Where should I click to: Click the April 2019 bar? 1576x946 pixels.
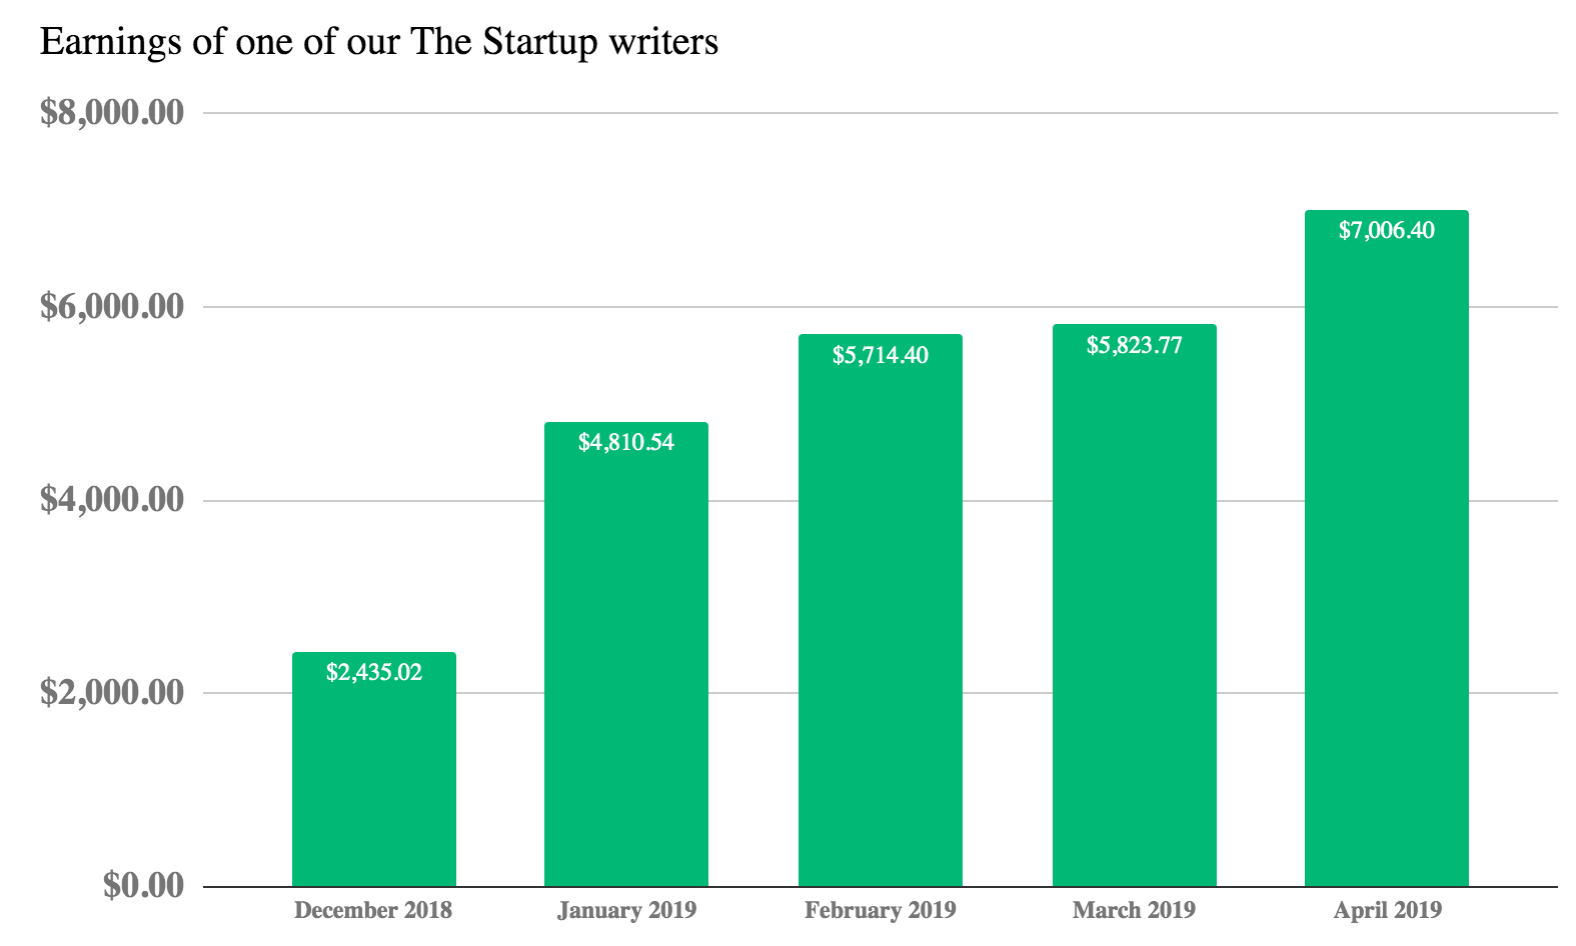1386,548
